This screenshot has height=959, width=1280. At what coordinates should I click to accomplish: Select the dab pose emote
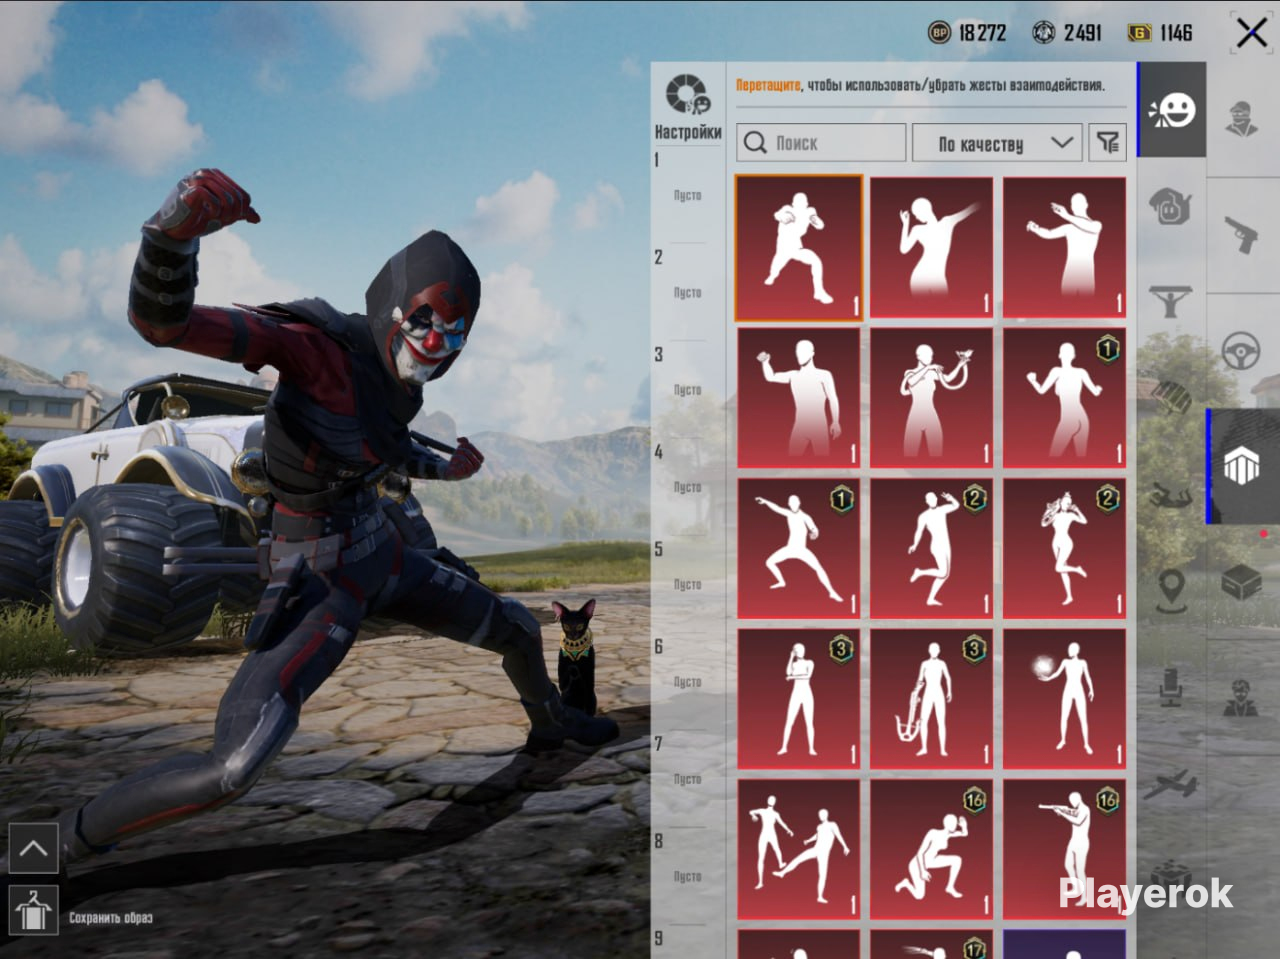[x=931, y=248]
